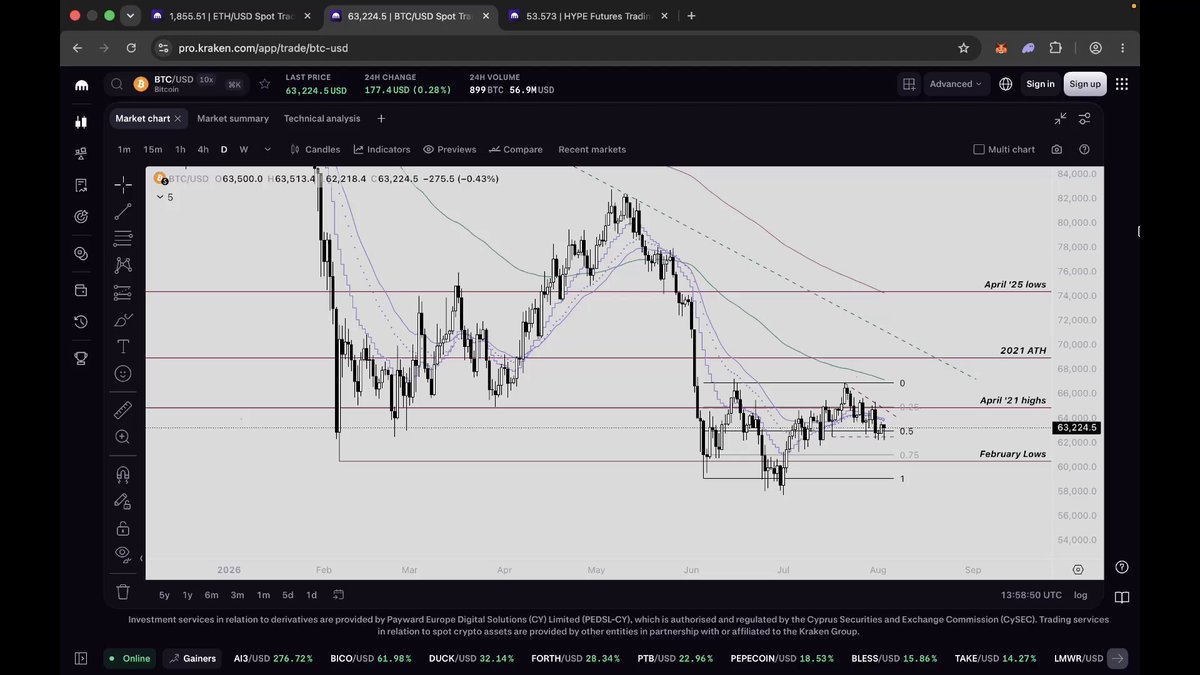Open the Indicators menu

[381, 149]
